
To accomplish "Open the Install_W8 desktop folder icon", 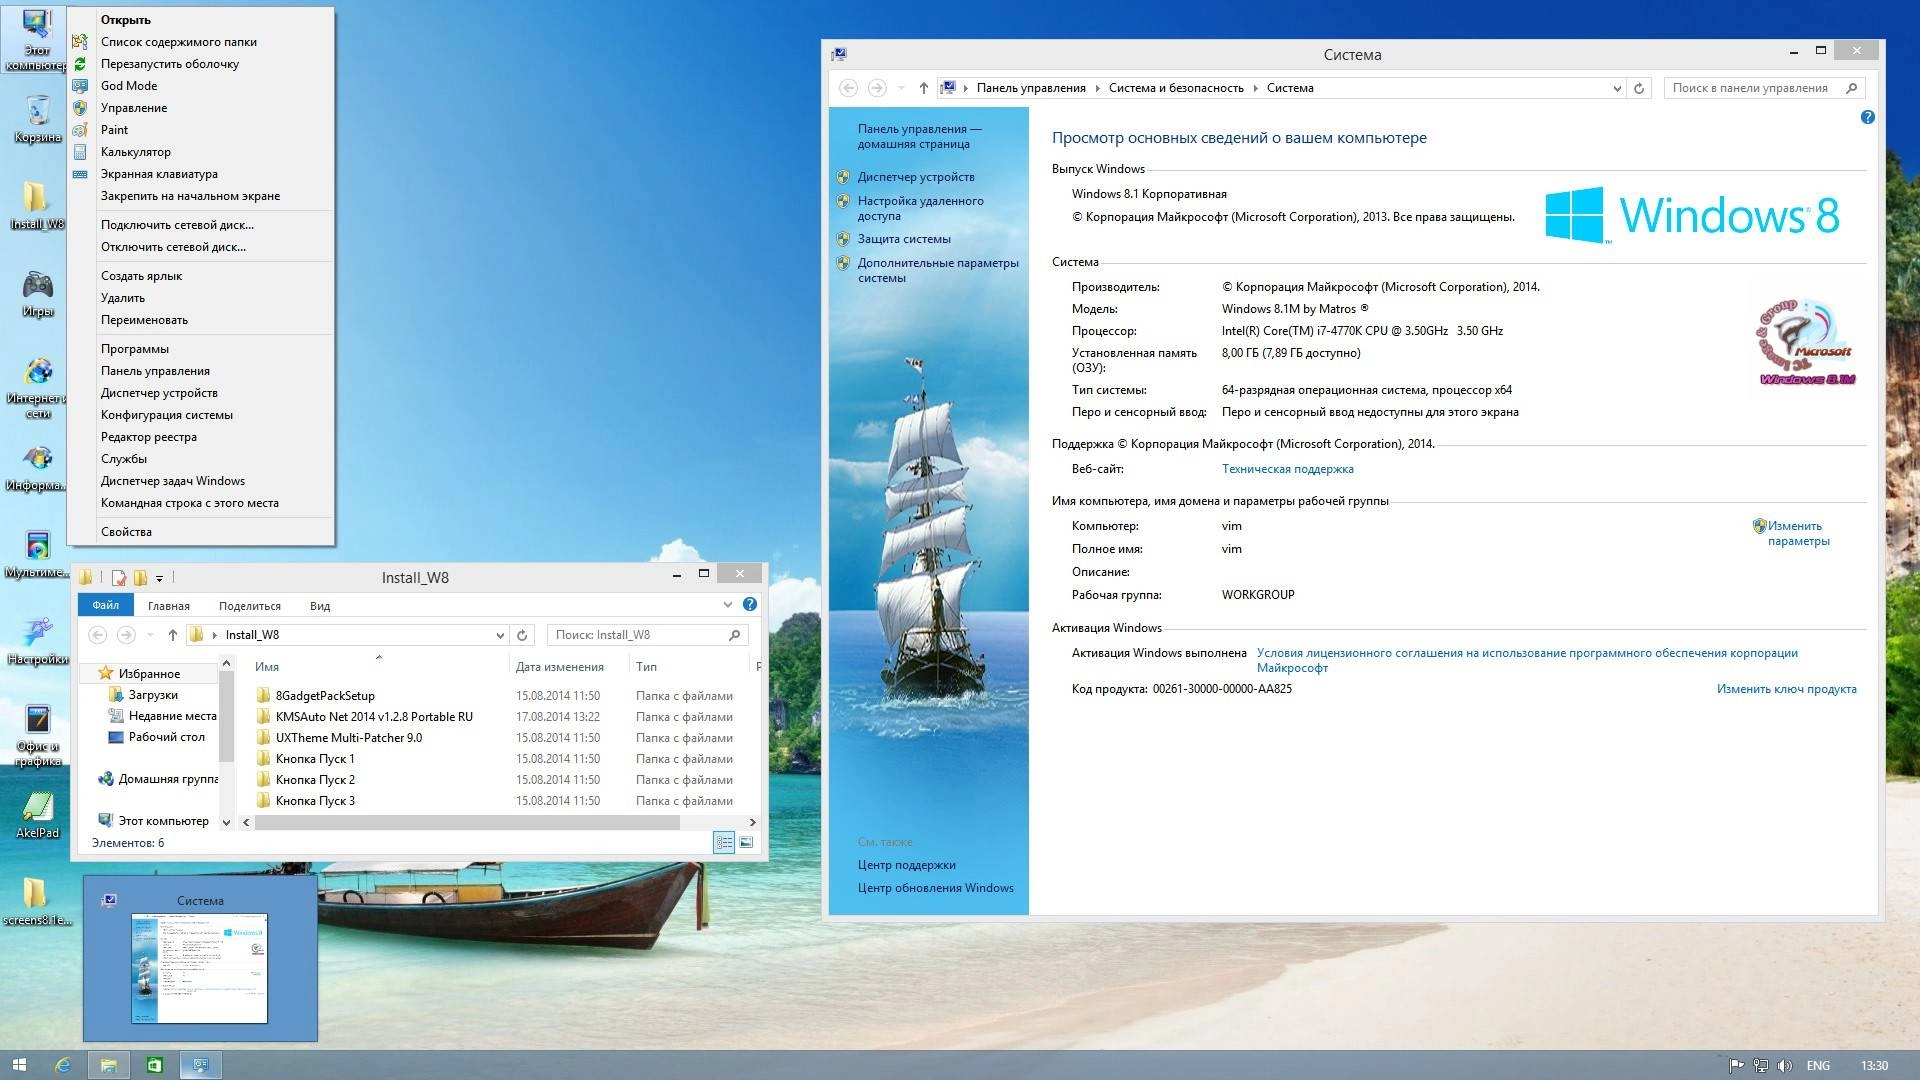I will click(x=36, y=205).
